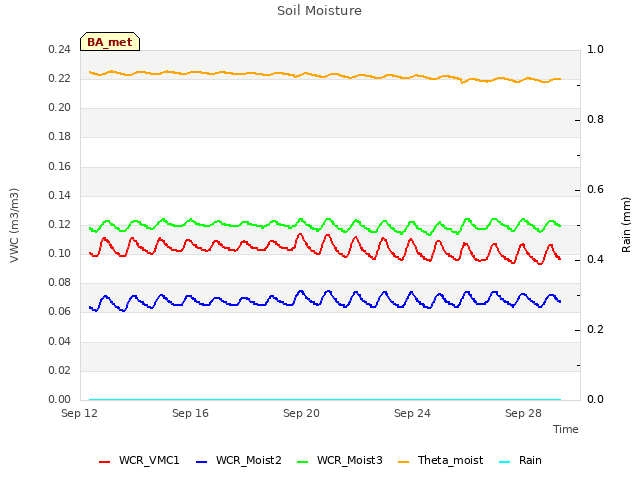Click the 0.0 right axis tick label
The width and height of the screenshot is (640, 480).
point(595,399)
